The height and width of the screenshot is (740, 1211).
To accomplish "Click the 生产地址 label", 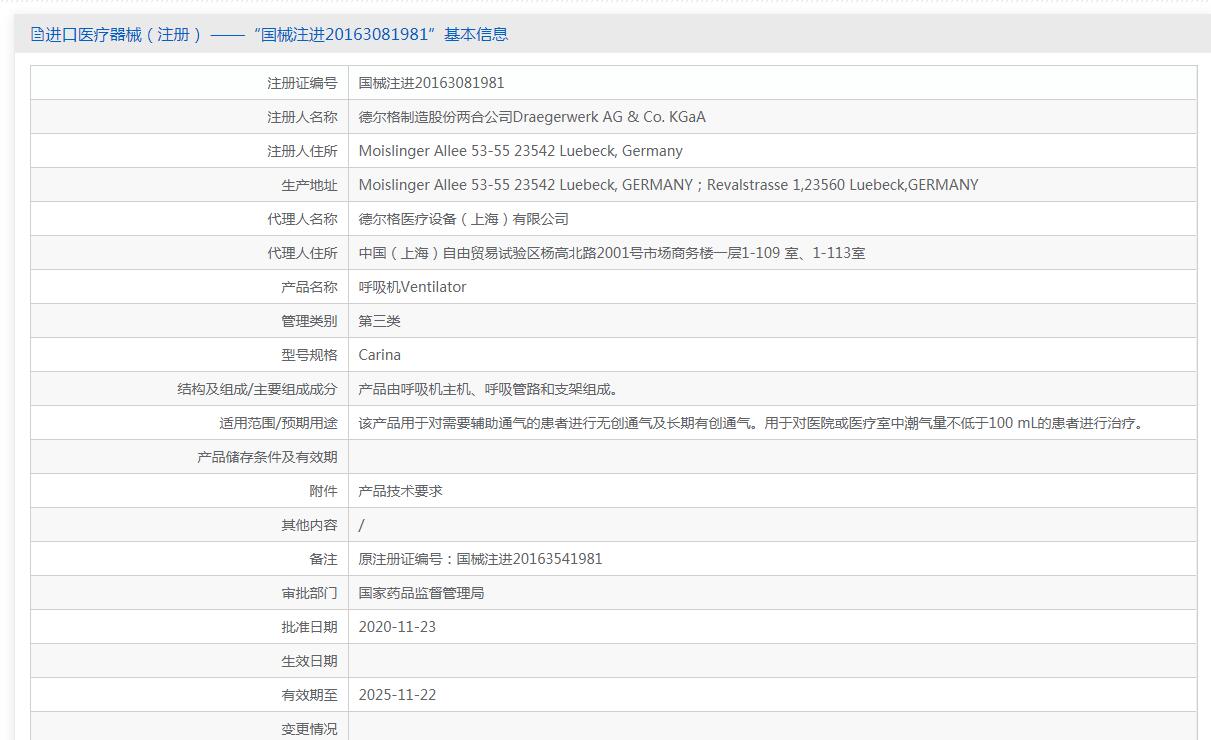I will point(309,185).
